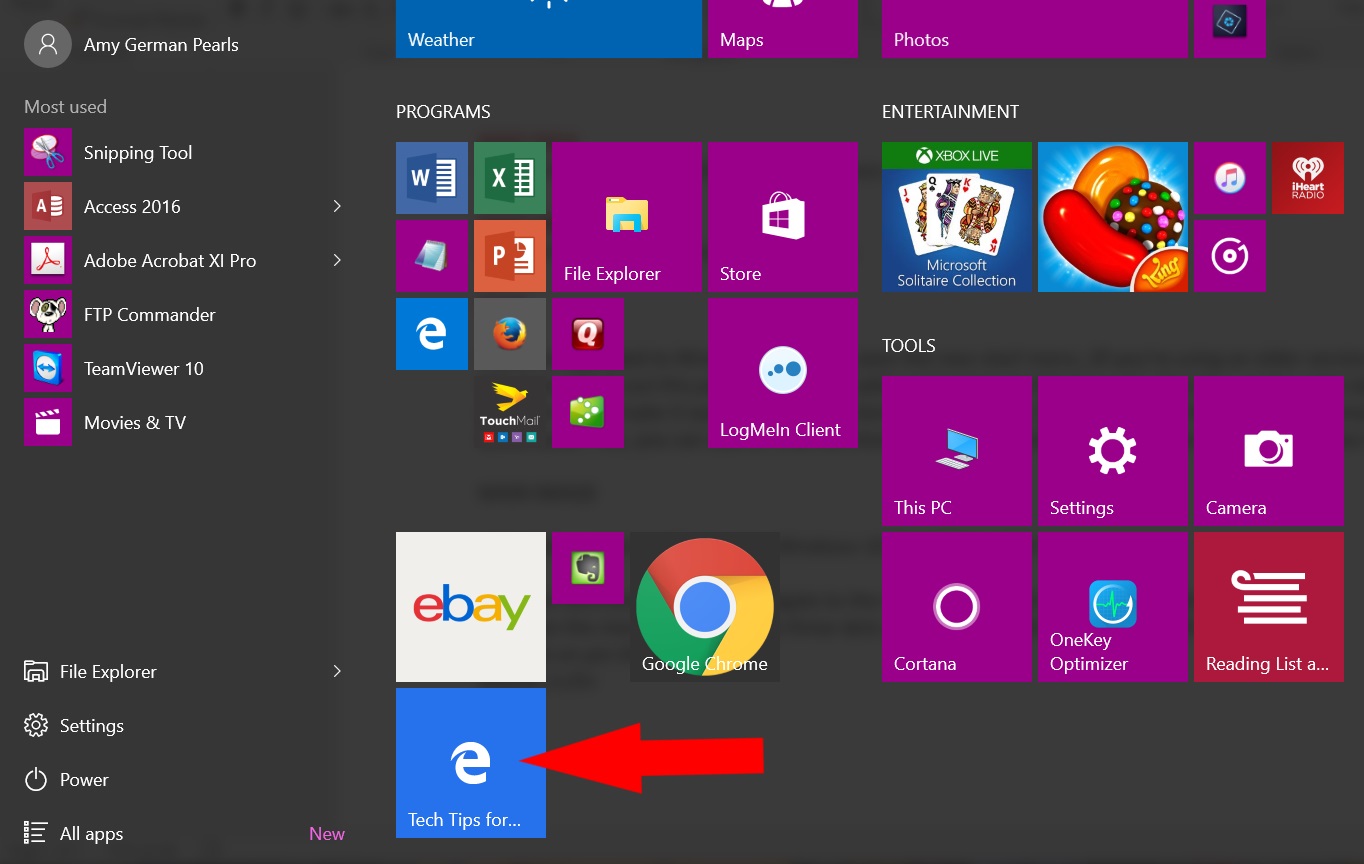
Task: Launch the Firefox tile
Action: coord(510,334)
